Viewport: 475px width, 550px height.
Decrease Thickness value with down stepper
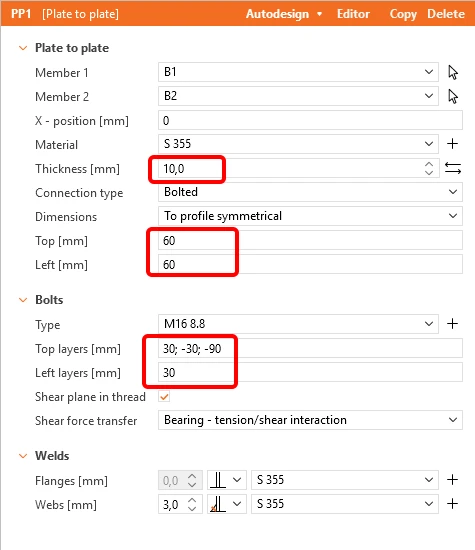click(429, 173)
